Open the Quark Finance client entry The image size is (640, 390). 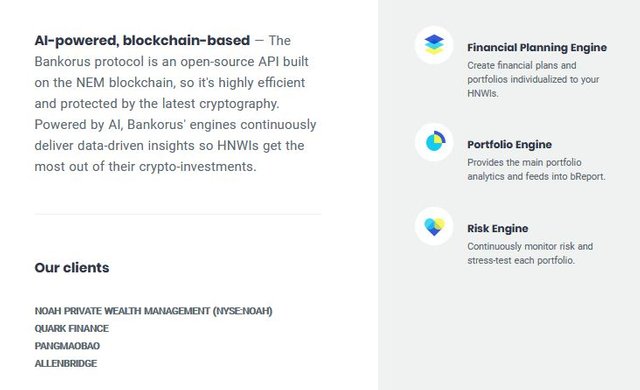pyautogui.click(x=72, y=328)
